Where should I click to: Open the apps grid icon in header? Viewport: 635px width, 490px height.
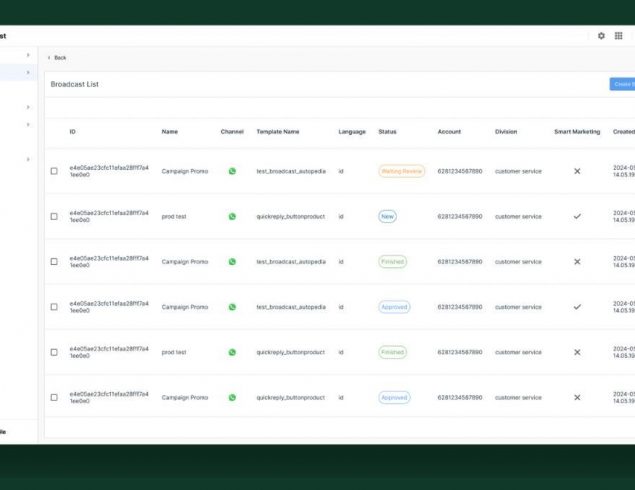coord(618,35)
